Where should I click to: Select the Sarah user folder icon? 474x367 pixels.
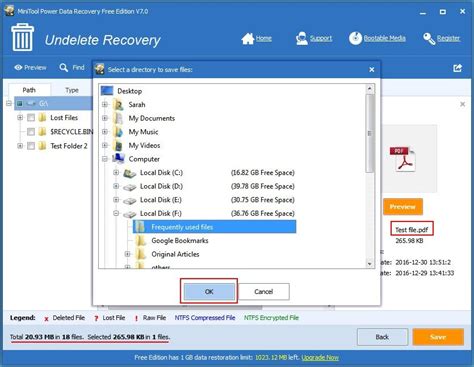click(118, 105)
